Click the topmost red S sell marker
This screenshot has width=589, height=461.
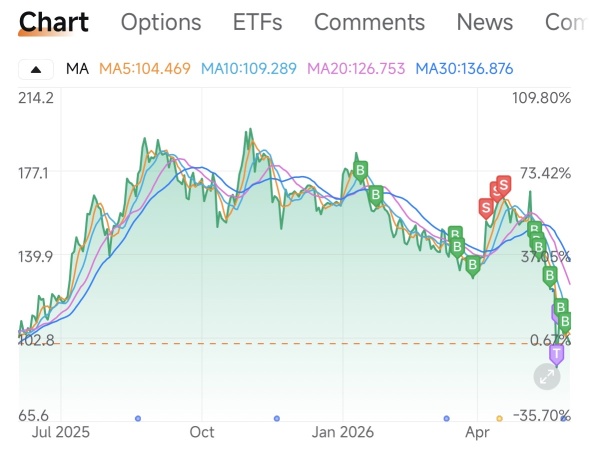pos(503,186)
